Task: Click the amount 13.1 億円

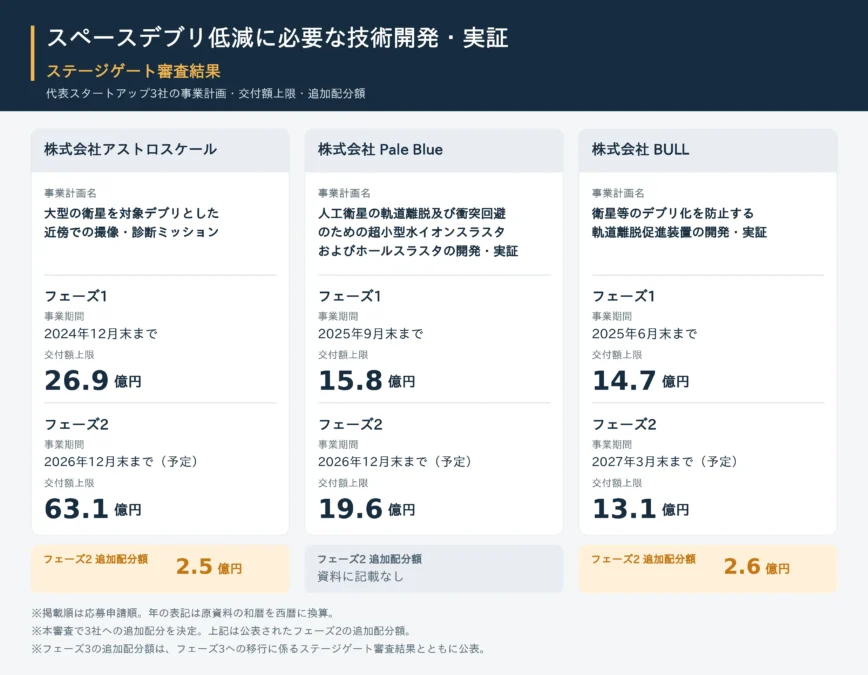Action: [x=640, y=509]
